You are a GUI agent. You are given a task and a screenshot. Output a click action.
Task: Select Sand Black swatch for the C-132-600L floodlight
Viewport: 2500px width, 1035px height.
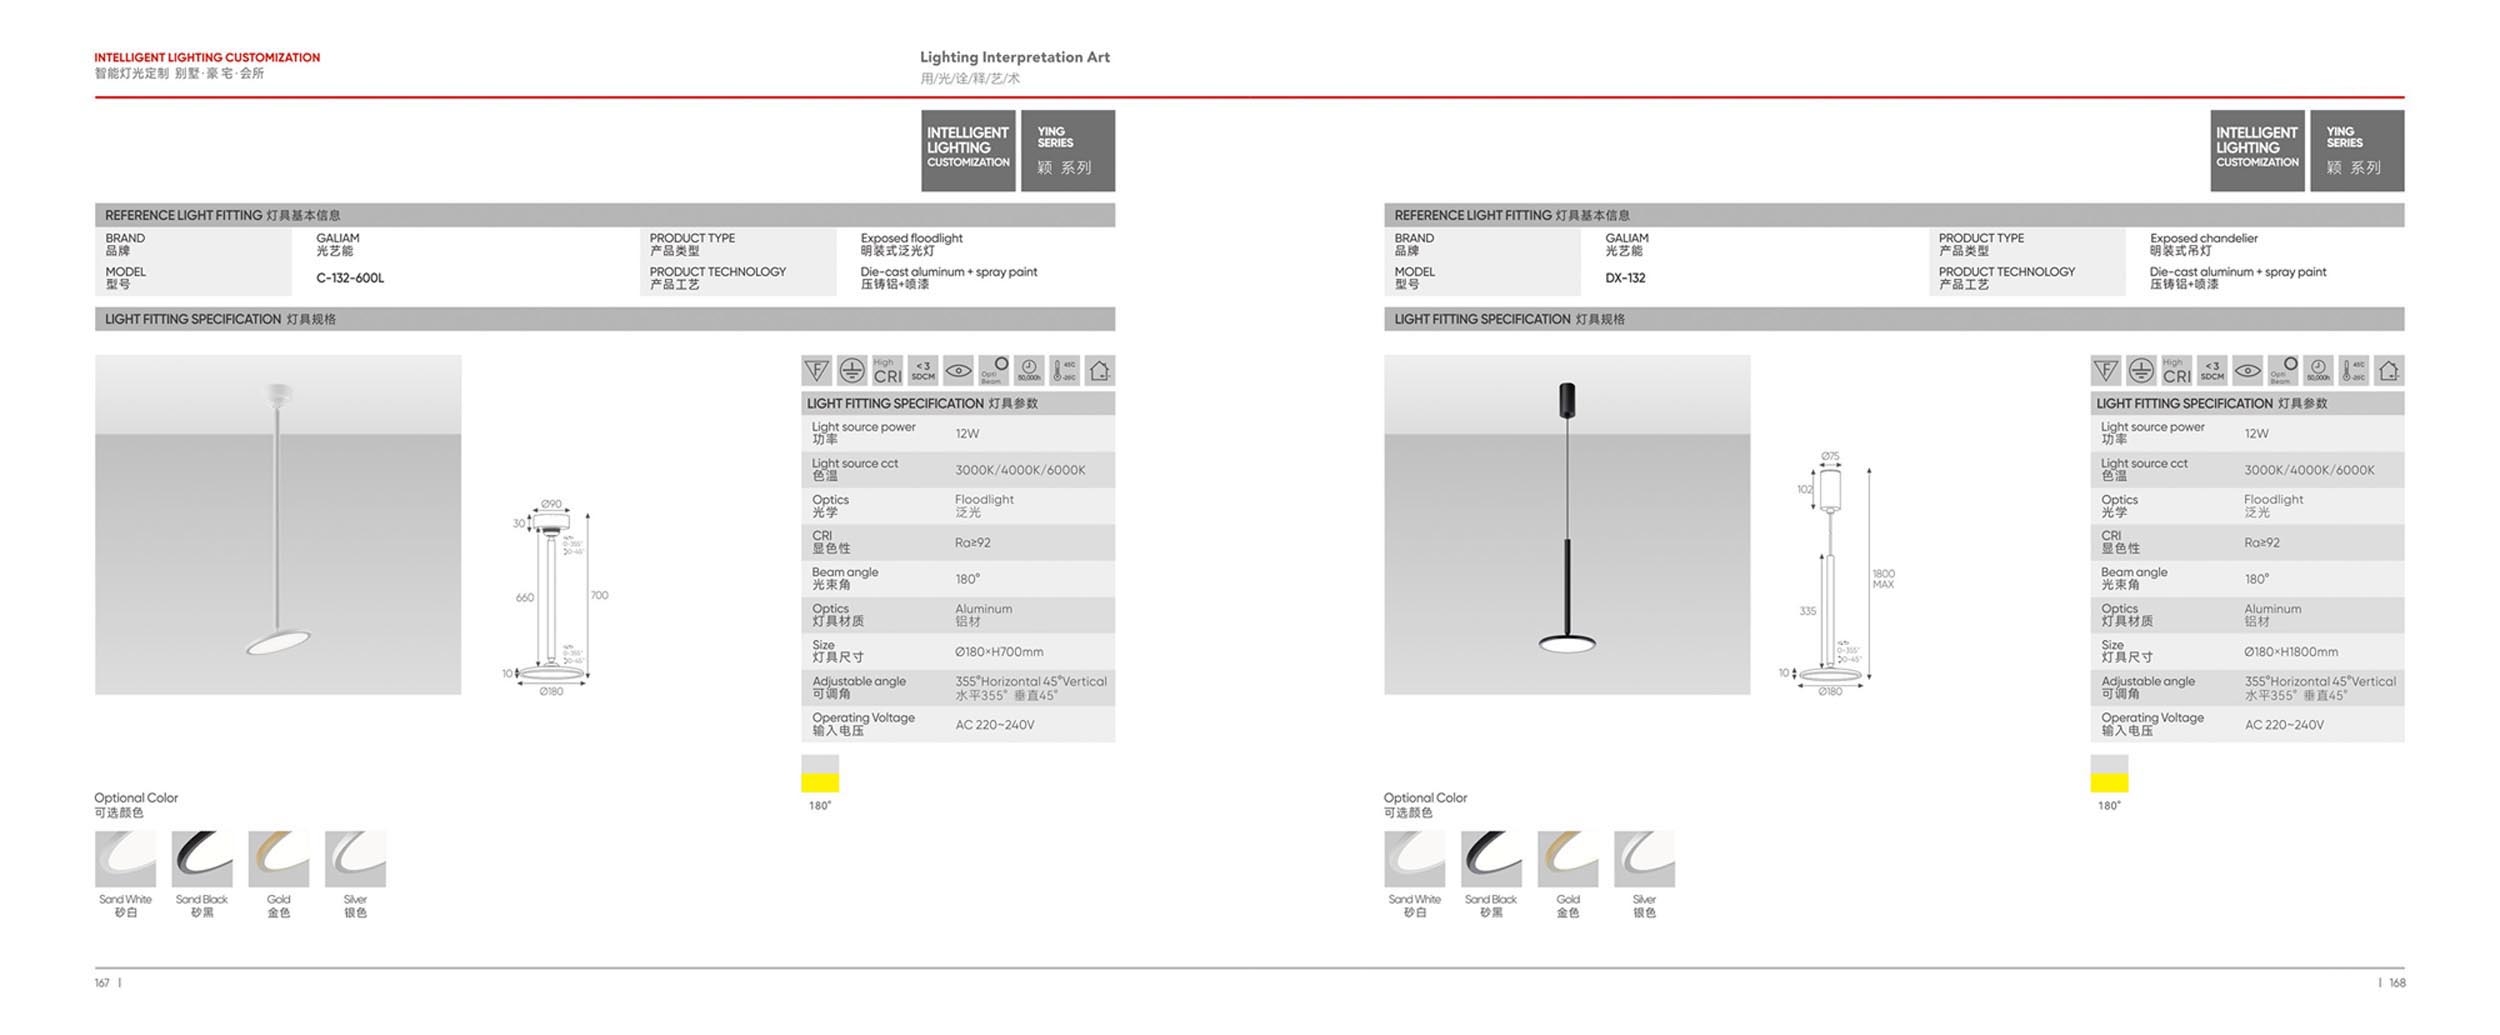202,858
